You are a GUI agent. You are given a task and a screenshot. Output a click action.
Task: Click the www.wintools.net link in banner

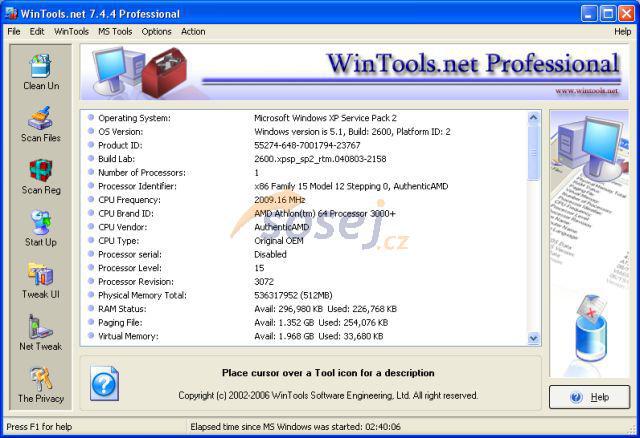586,91
